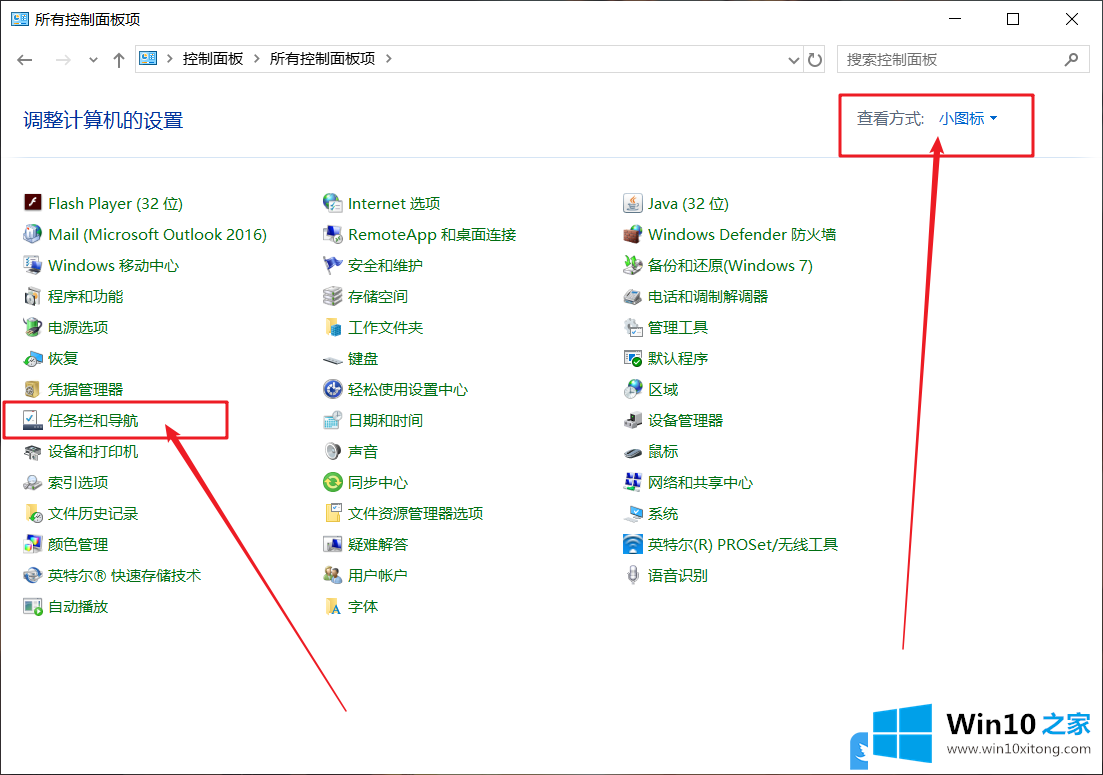The image size is (1103, 775).
Task: Open the 英特尔® 快速存储技术 link
Action: [125, 575]
